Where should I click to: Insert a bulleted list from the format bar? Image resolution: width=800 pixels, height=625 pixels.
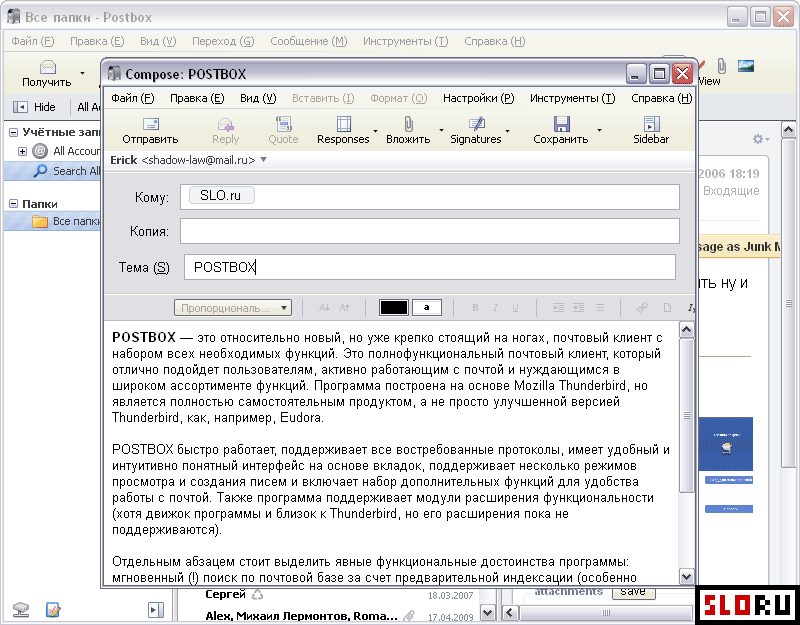tap(599, 308)
